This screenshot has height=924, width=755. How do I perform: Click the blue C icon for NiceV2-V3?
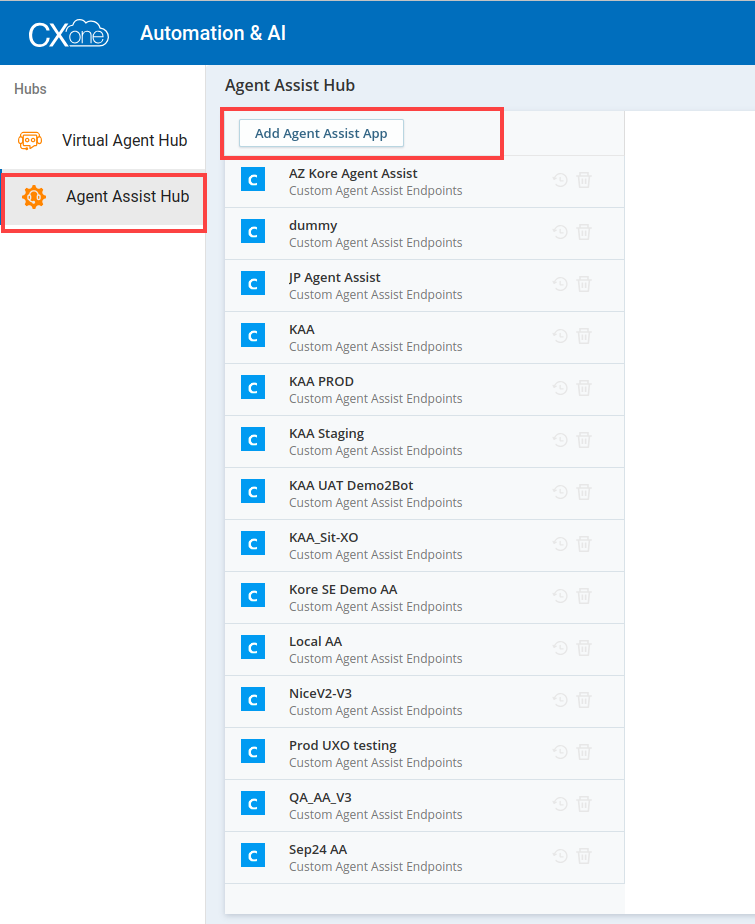tap(253, 700)
